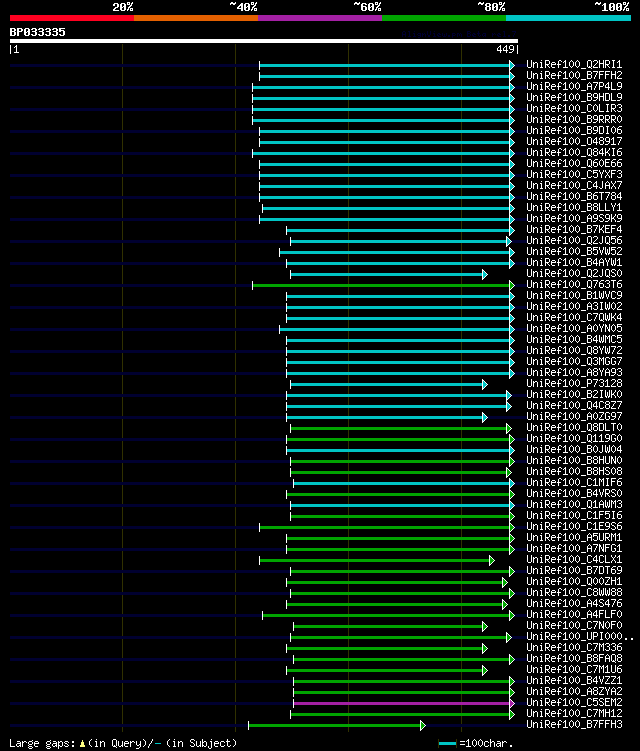The image size is (640, 751).
Task: Open the UniRef100_B9DI06 entry
Action: point(574,130)
